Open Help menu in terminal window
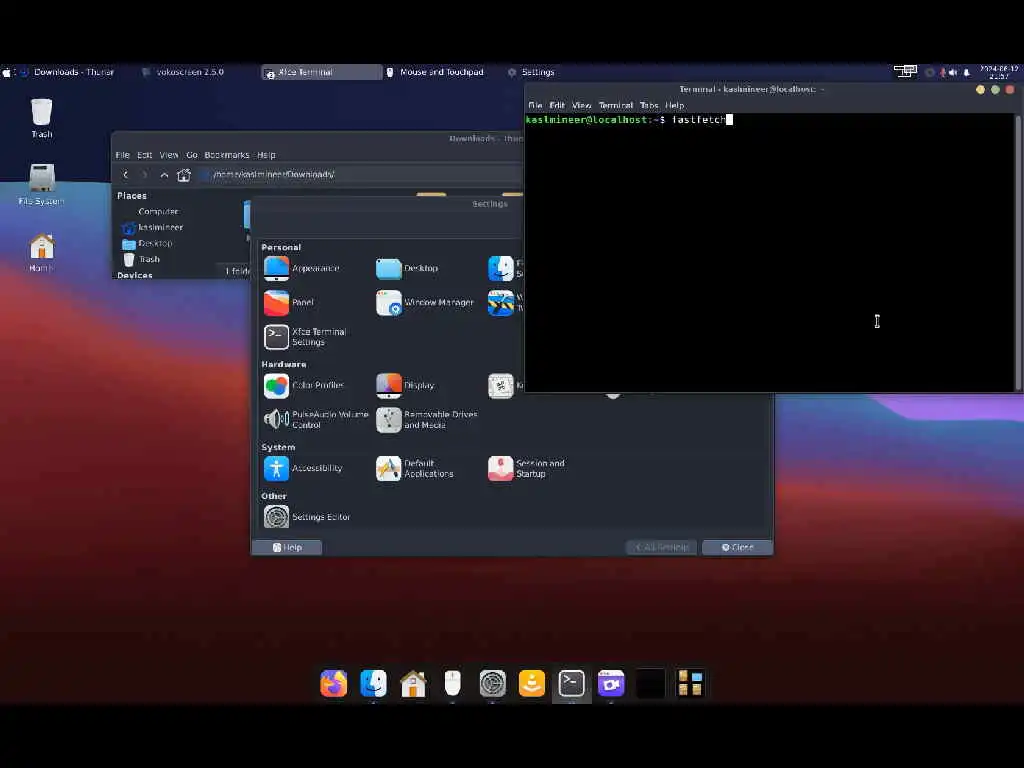The height and width of the screenshot is (768, 1024). (675, 106)
